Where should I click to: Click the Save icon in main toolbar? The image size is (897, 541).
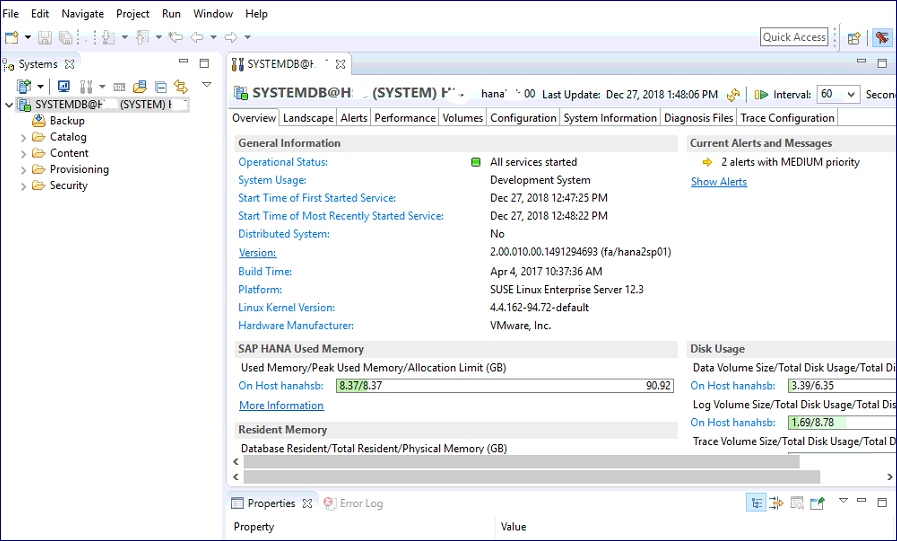45,38
